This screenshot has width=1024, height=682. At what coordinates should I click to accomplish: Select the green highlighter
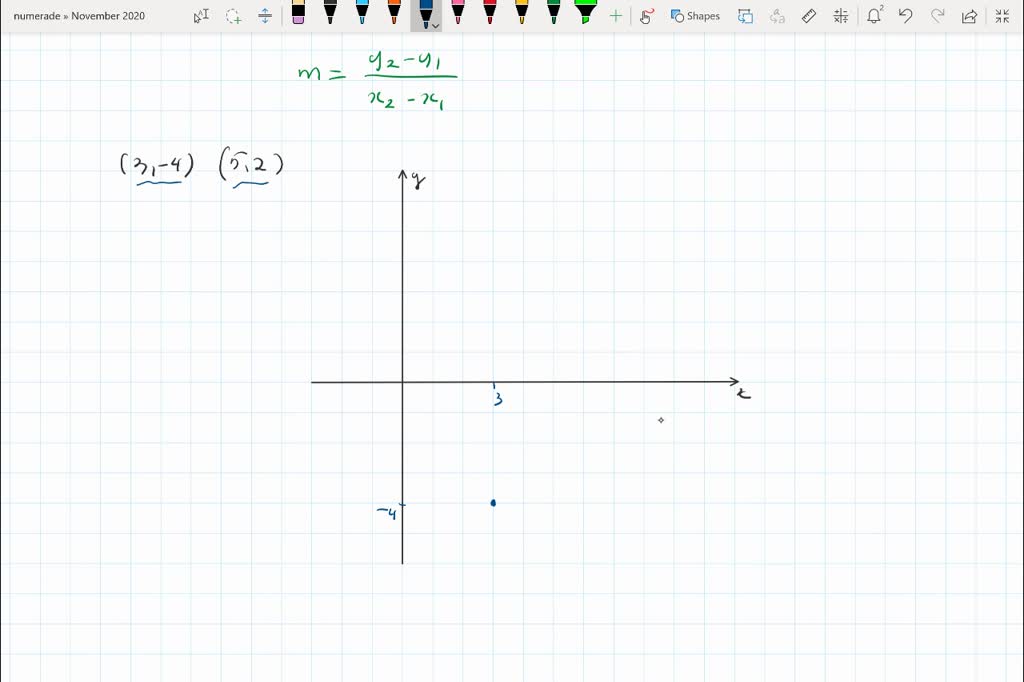(584, 15)
